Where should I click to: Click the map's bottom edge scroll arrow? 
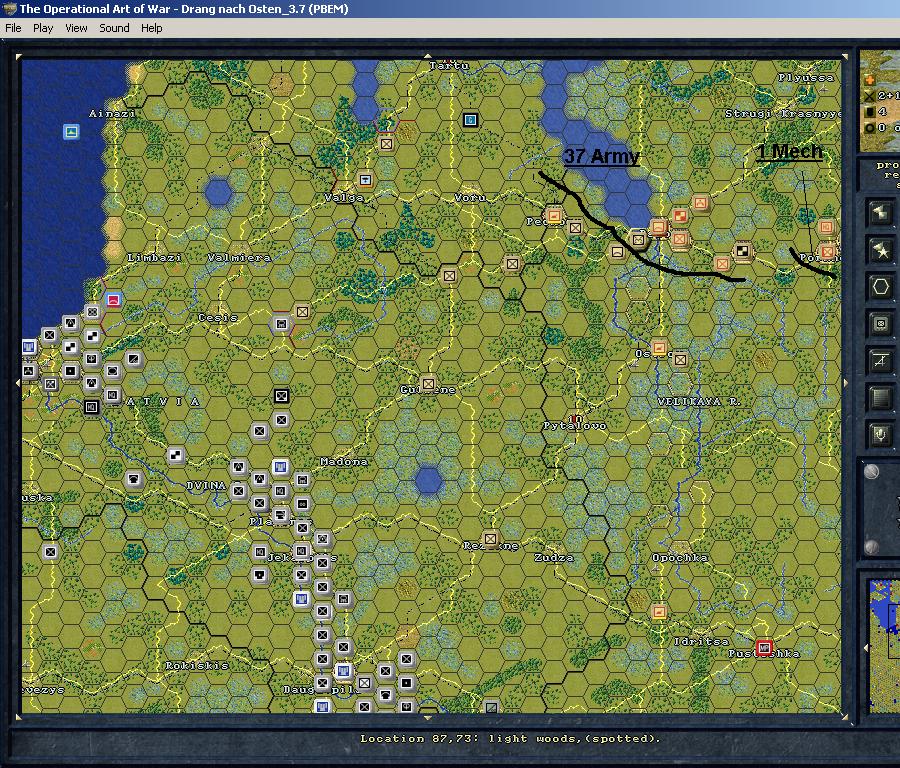428,717
